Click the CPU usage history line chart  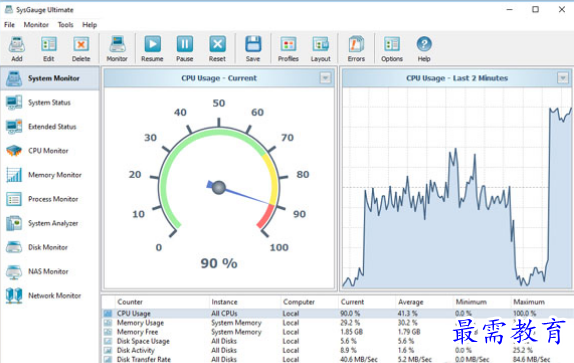(456, 188)
